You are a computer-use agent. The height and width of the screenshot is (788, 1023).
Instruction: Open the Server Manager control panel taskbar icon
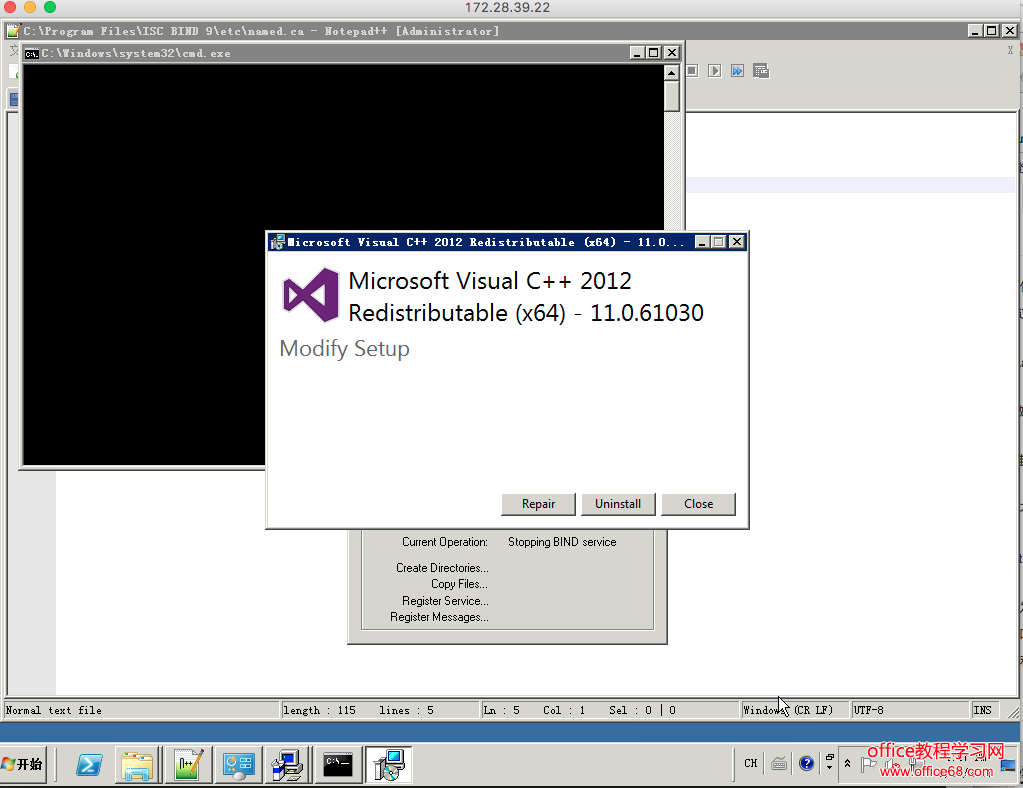(x=238, y=765)
